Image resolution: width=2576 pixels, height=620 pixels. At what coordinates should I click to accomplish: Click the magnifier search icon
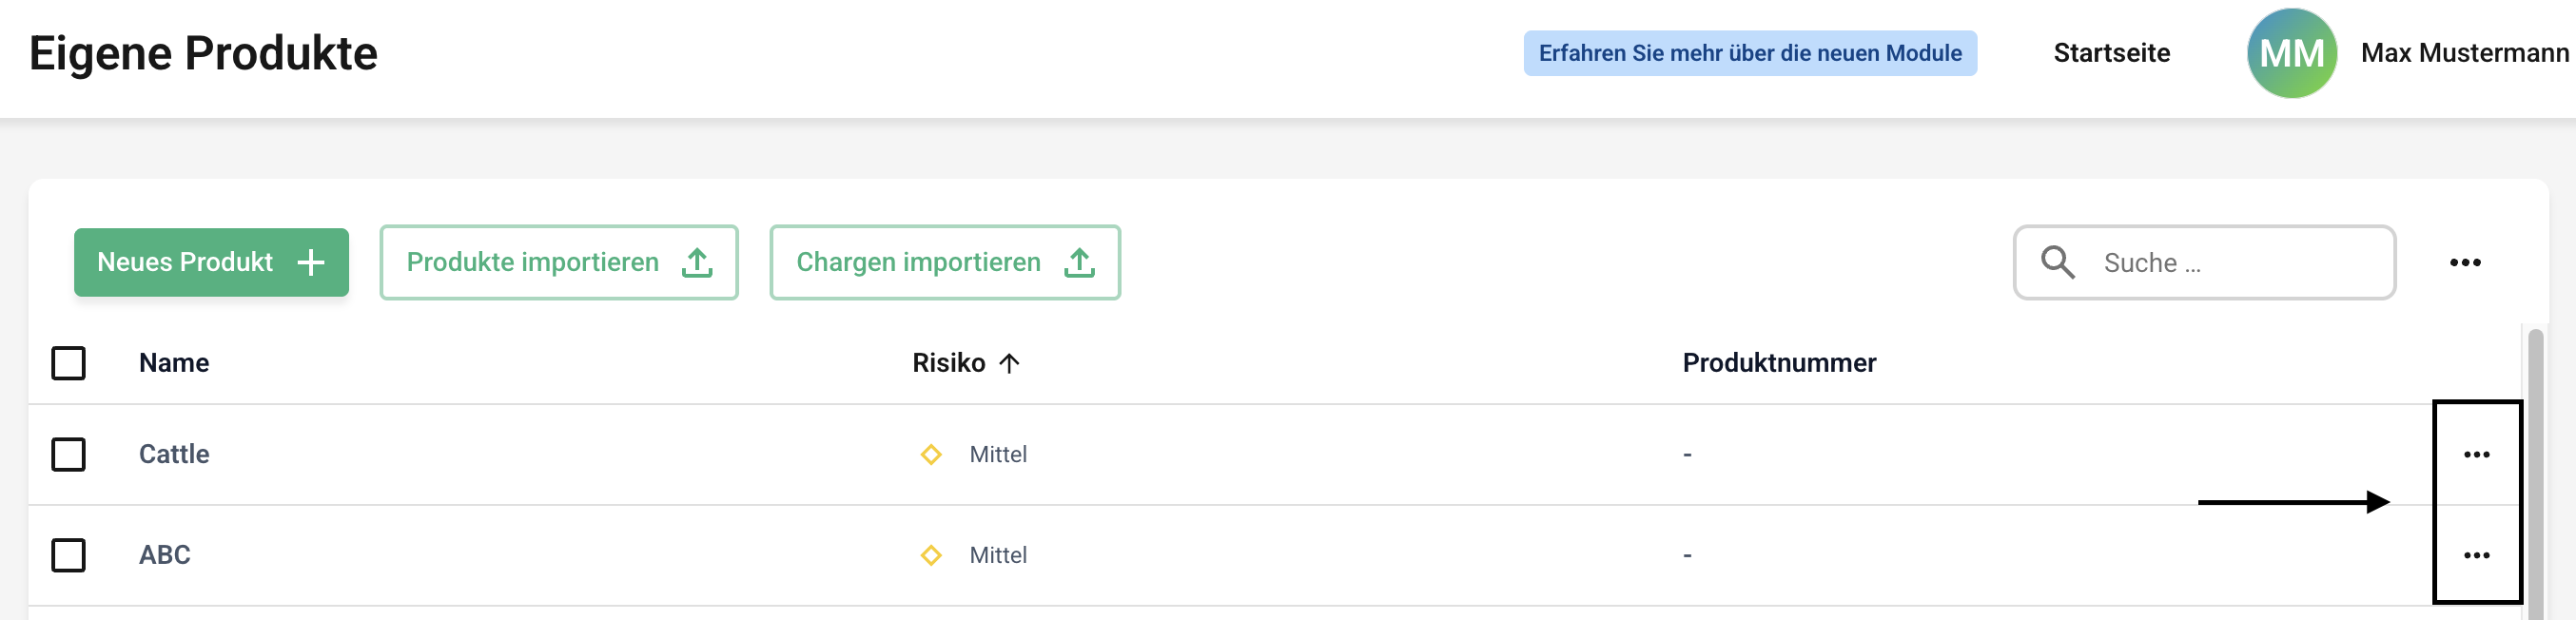point(2057,262)
